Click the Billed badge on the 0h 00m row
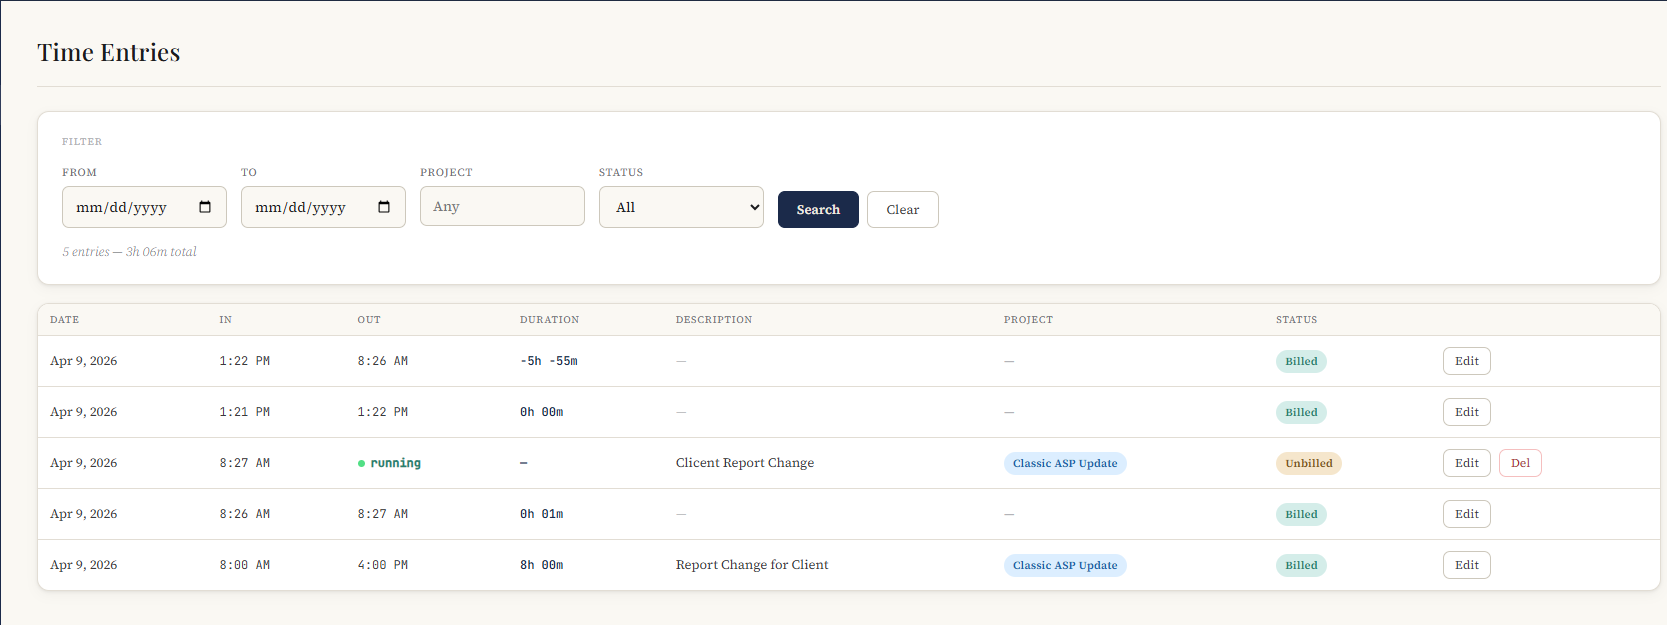This screenshot has height=625, width=1667. (1301, 412)
